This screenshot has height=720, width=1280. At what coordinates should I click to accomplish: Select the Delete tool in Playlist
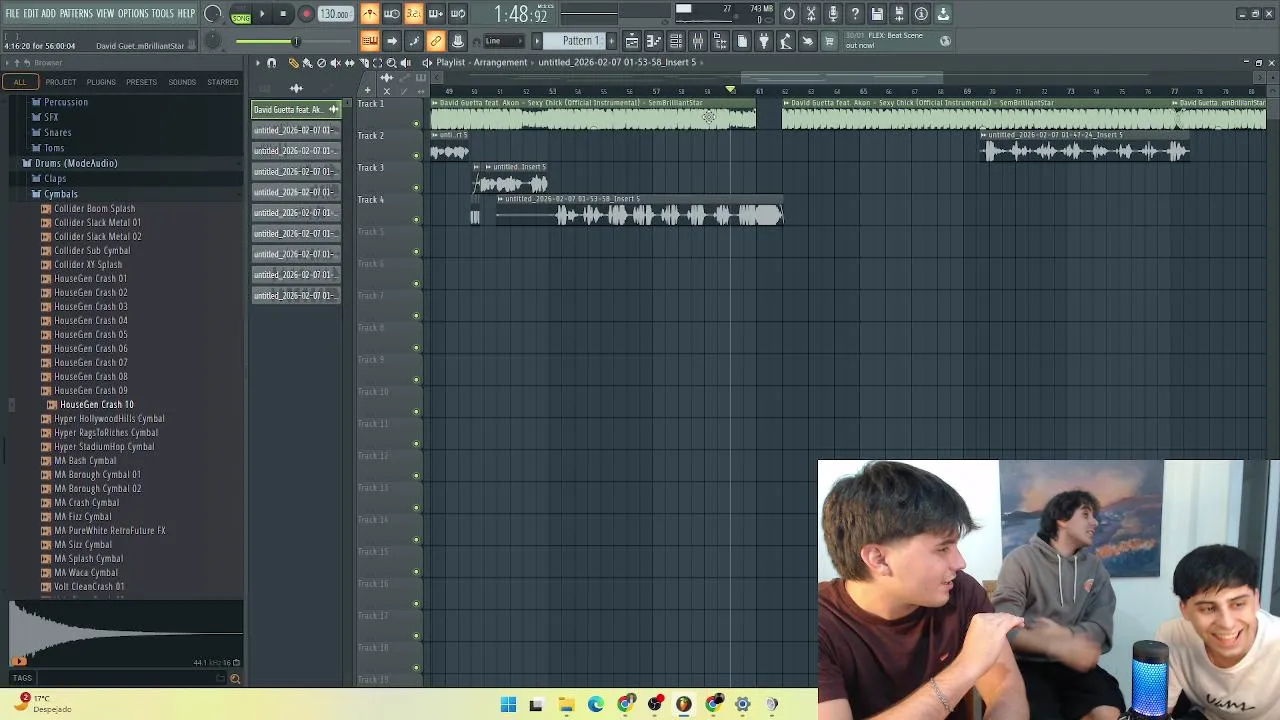pos(321,62)
